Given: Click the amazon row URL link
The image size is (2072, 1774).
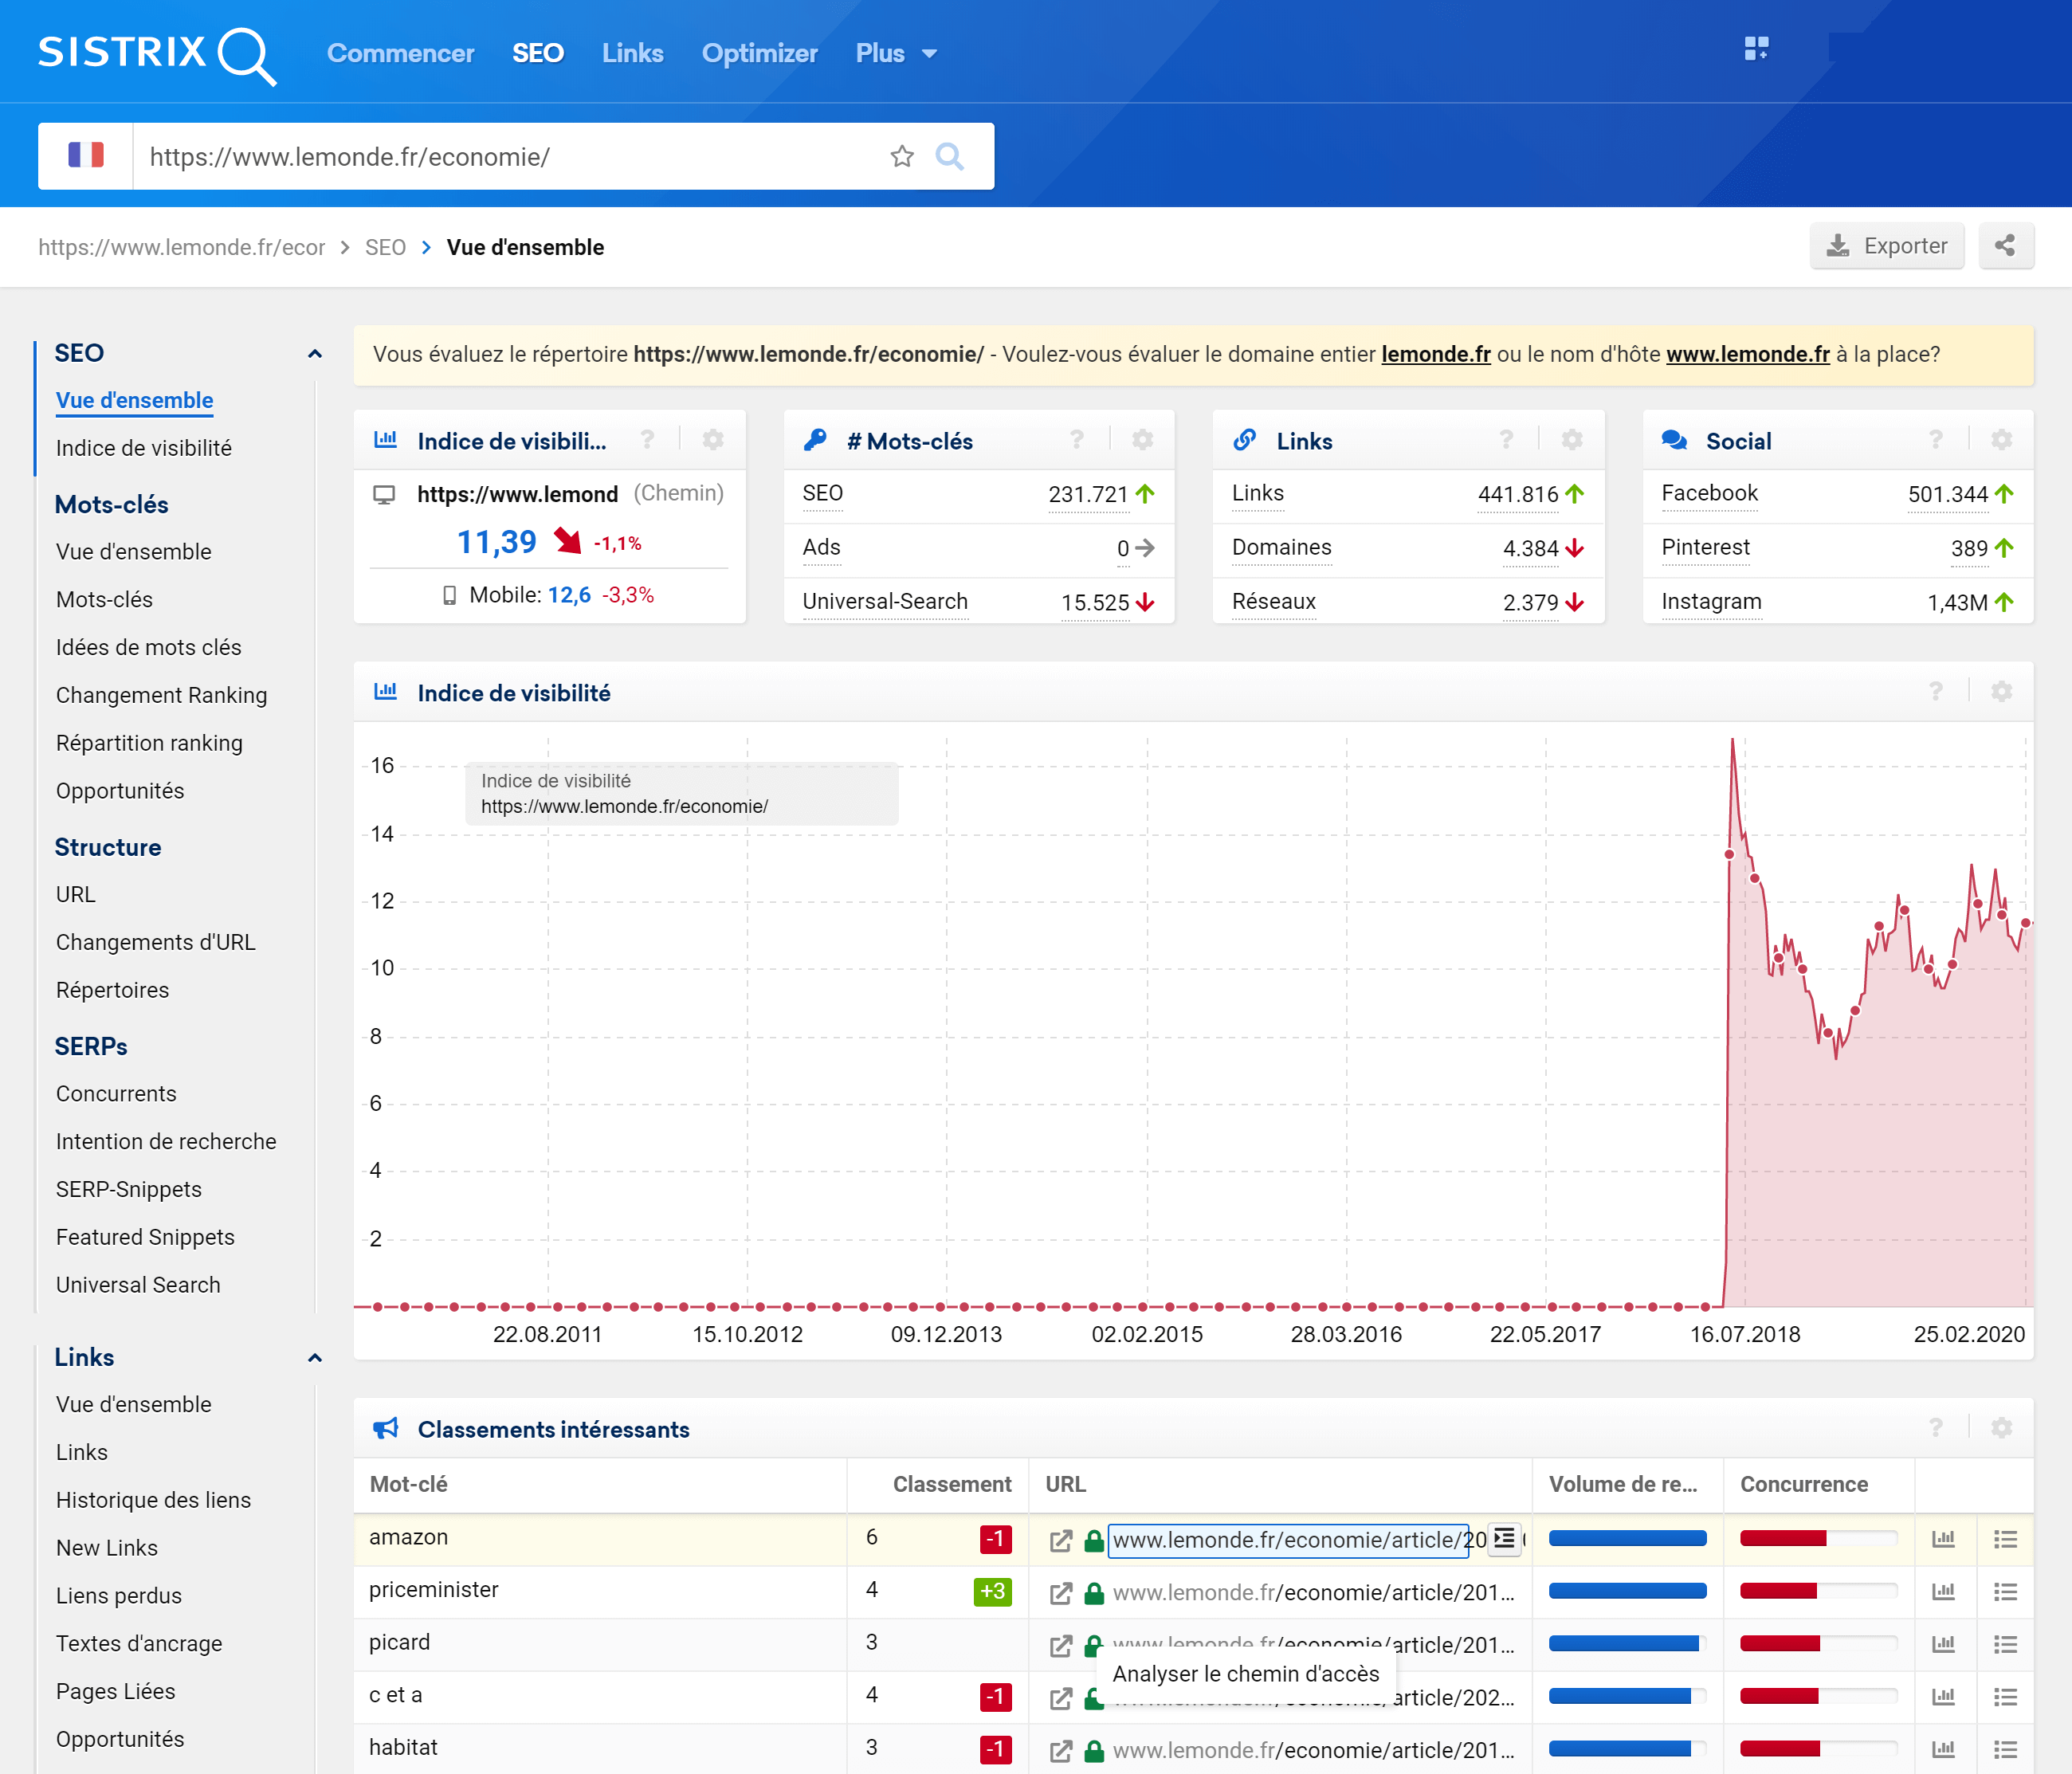Looking at the screenshot, I should [x=1290, y=1540].
